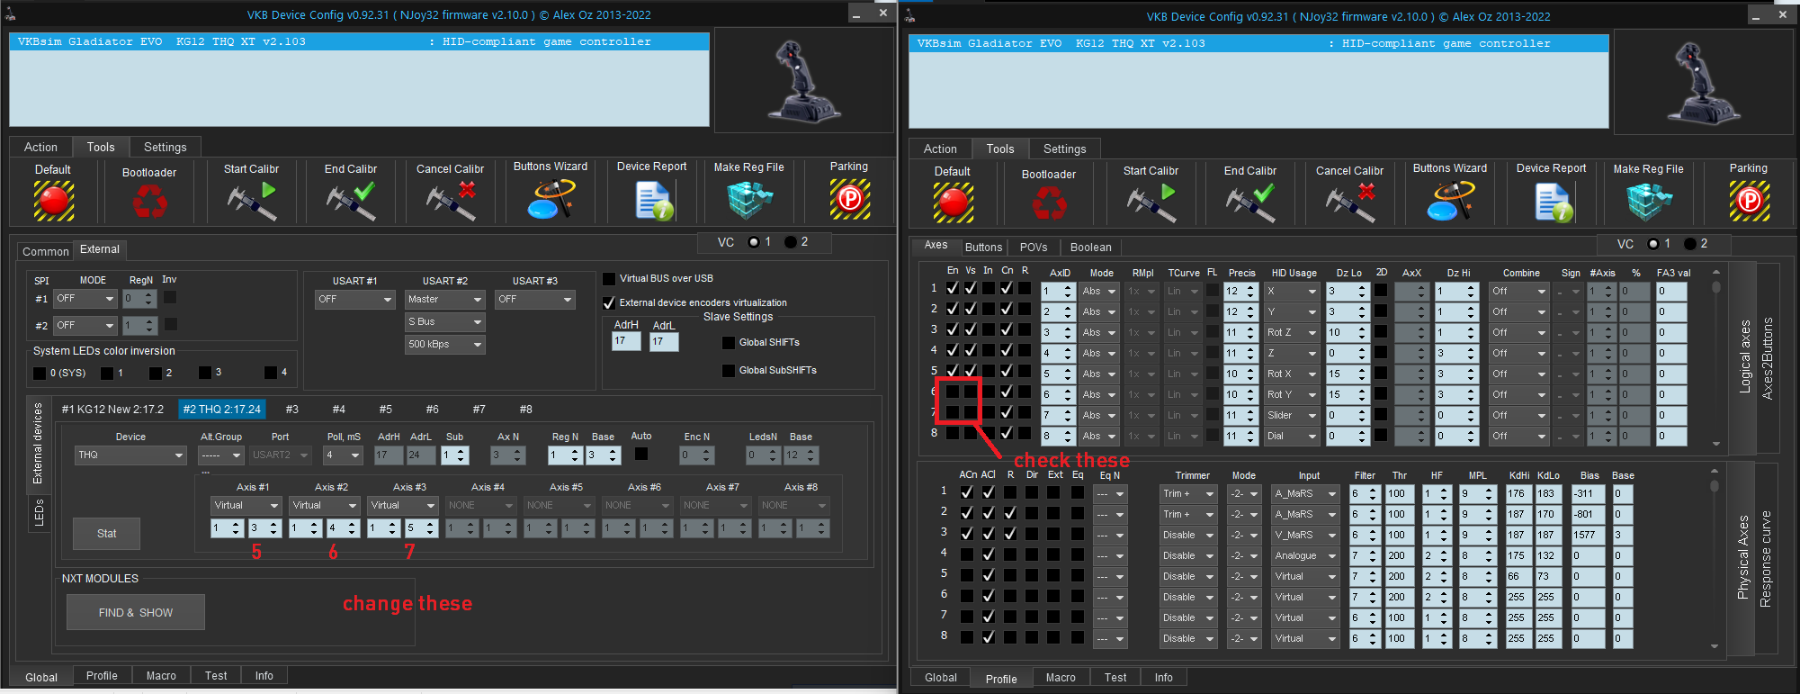Viewport: 1800px width, 694px height.
Task: Click the Bootloader icon in the left window
Action: 150,203
